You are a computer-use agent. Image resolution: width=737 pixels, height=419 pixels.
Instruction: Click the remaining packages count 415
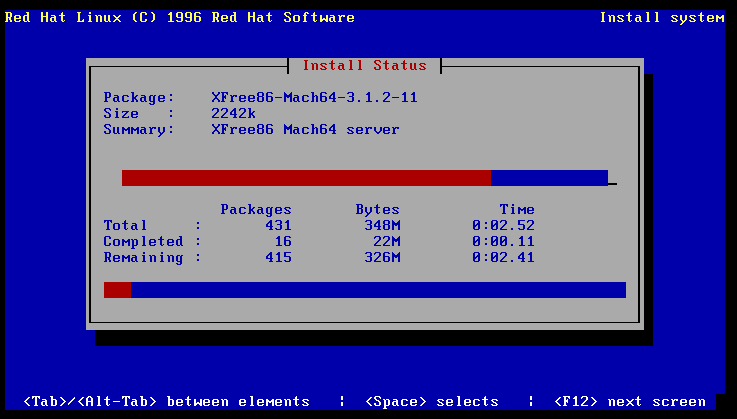278,258
